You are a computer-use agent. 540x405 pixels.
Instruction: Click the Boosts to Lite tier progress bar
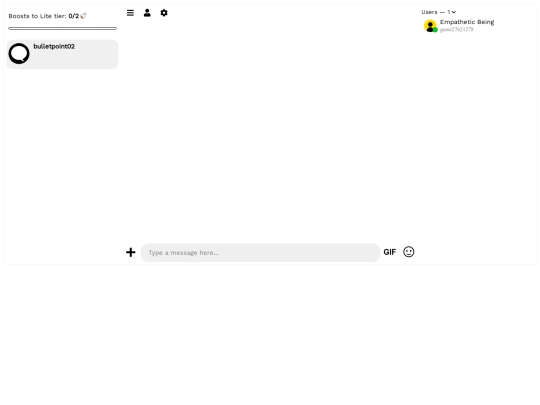(62, 28)
